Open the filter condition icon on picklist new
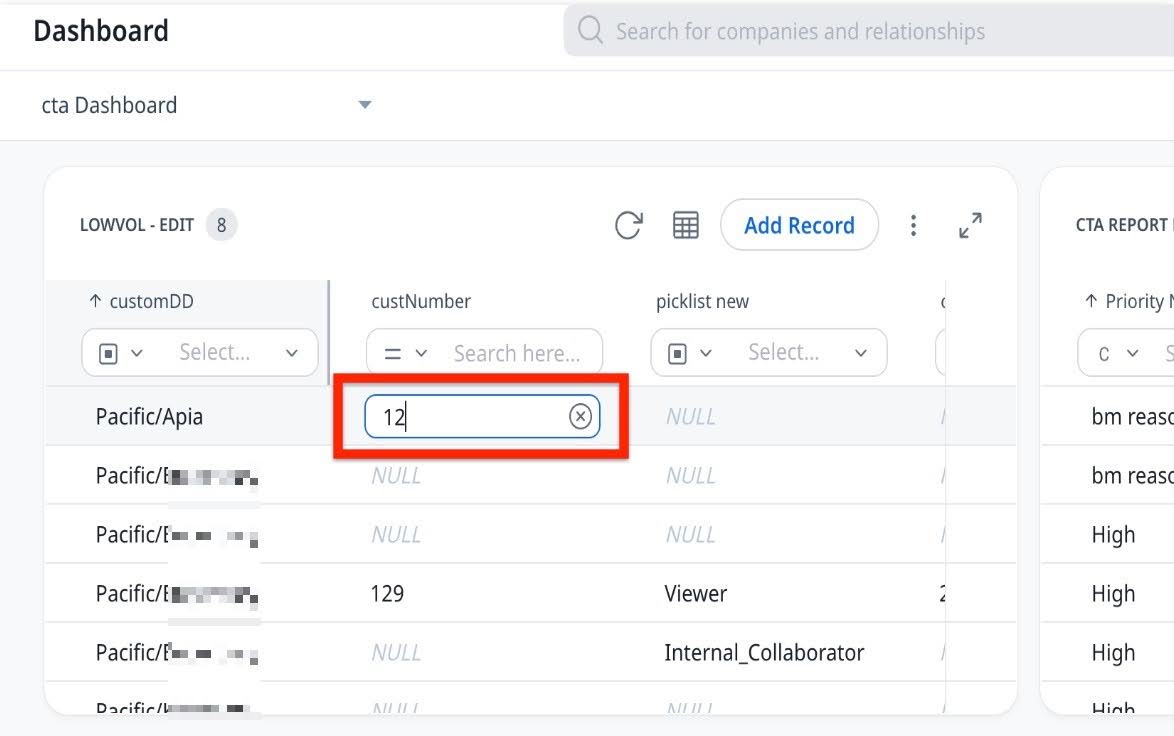 [x=686, y=352]
